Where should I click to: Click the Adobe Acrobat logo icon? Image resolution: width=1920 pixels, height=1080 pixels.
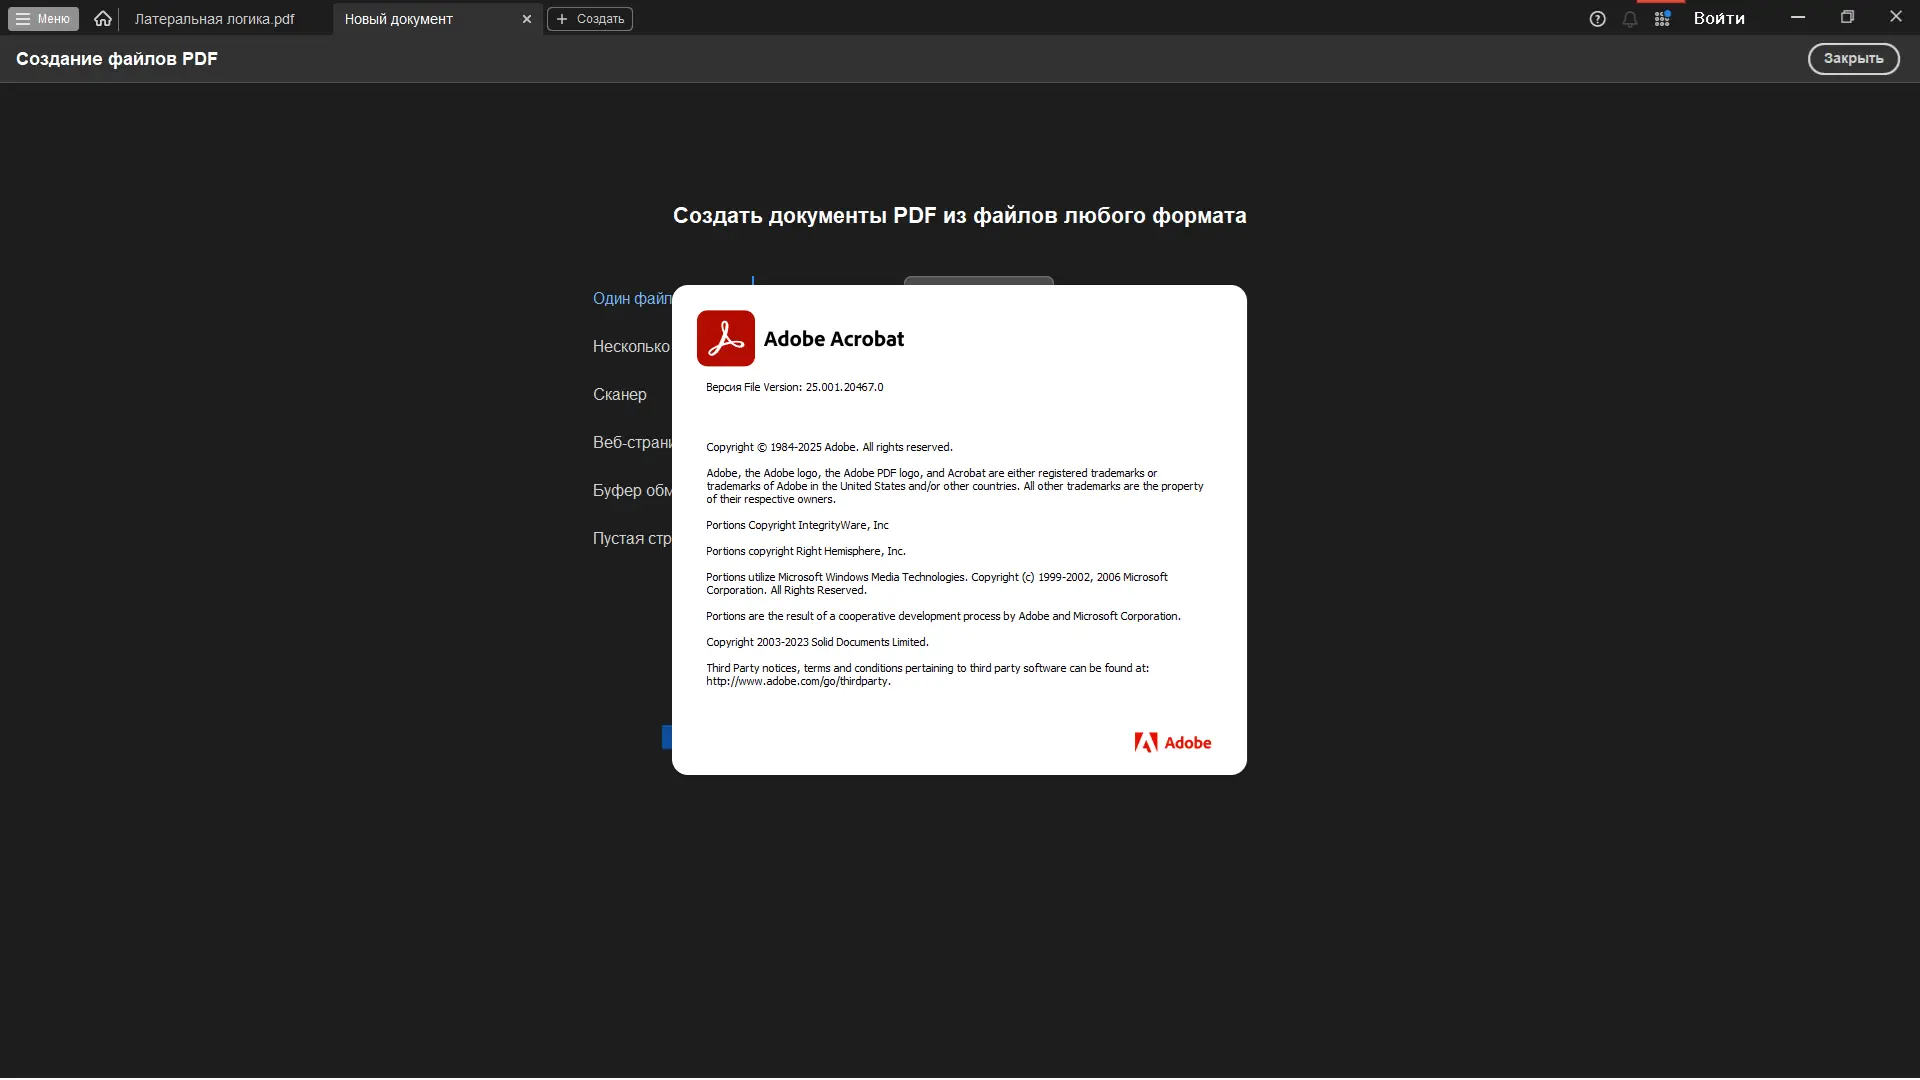[x=726, y=338]
